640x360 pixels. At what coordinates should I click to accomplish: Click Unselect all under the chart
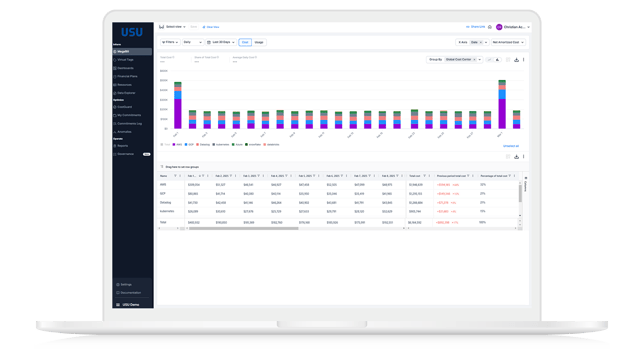coord(511,146)
